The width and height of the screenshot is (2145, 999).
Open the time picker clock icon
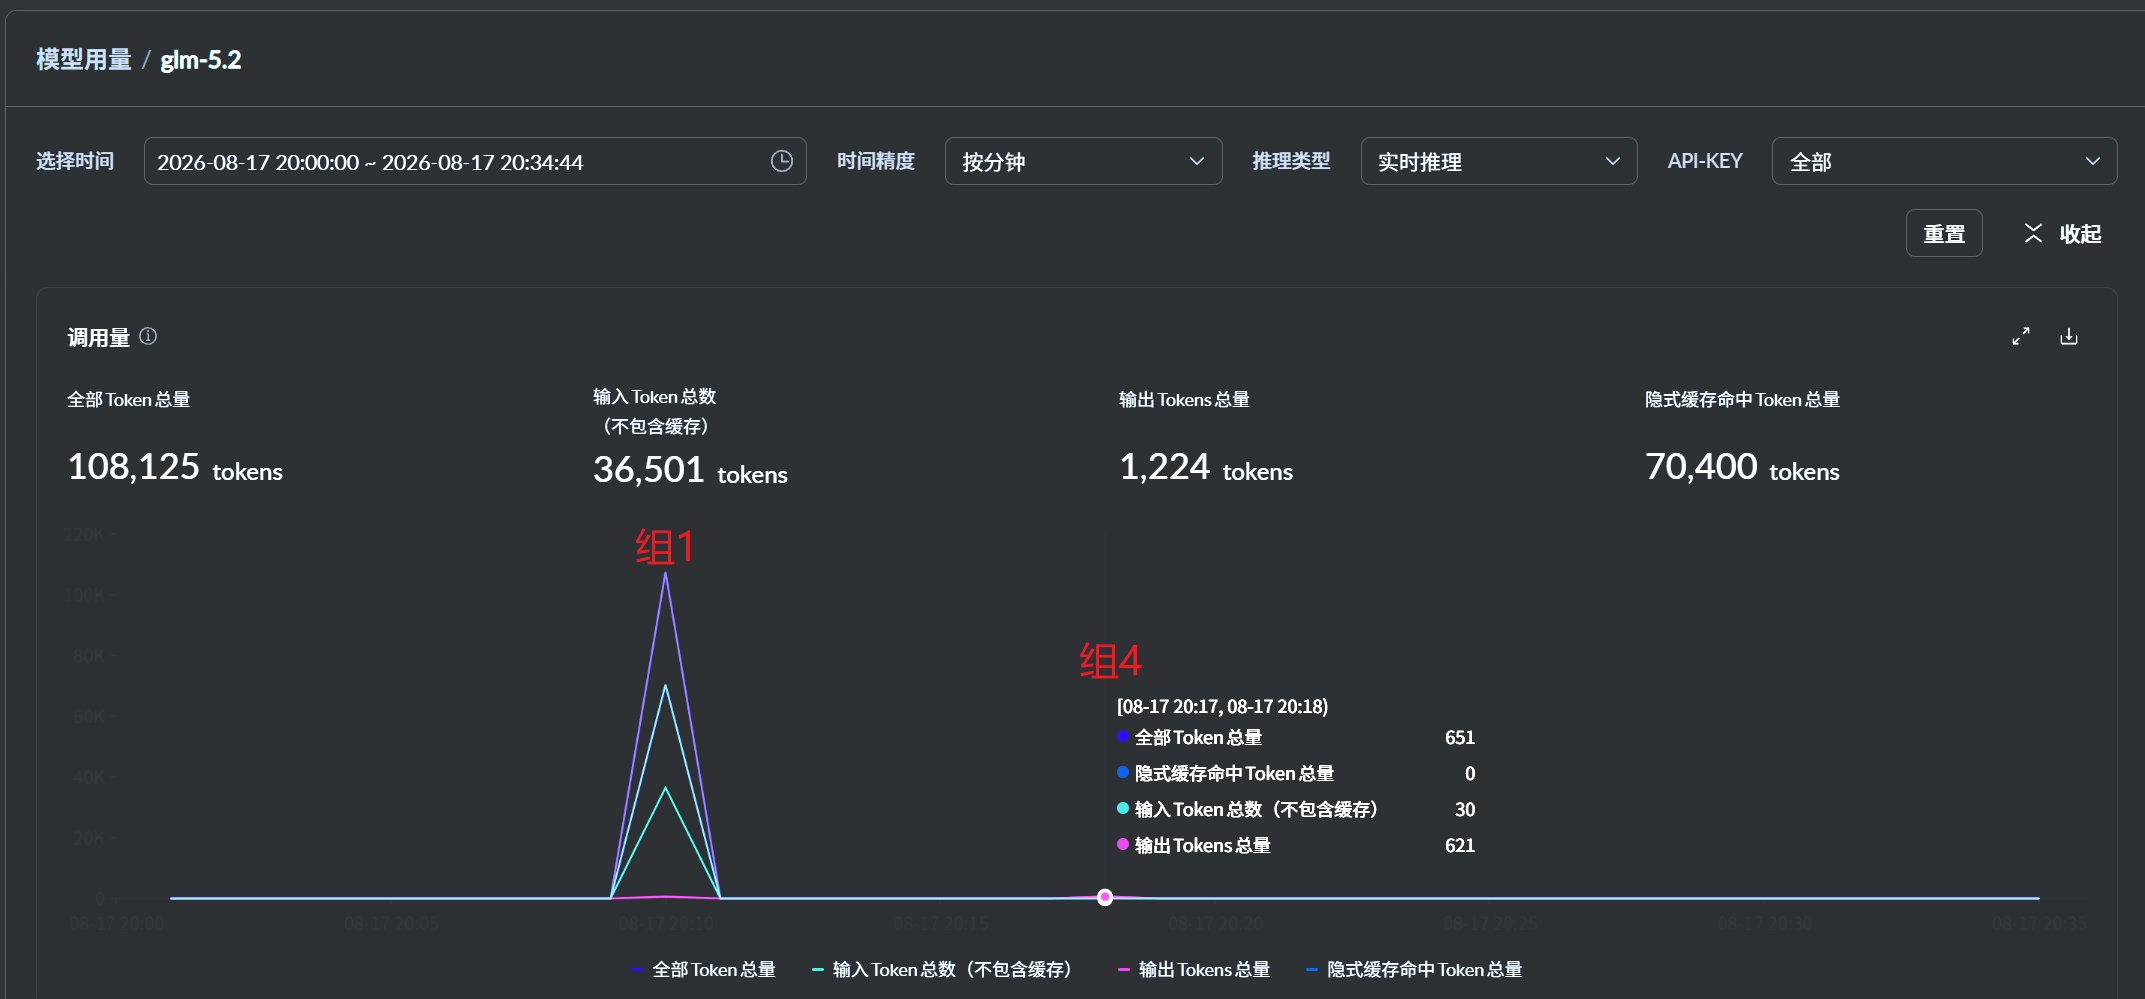[x=782, y=161]
